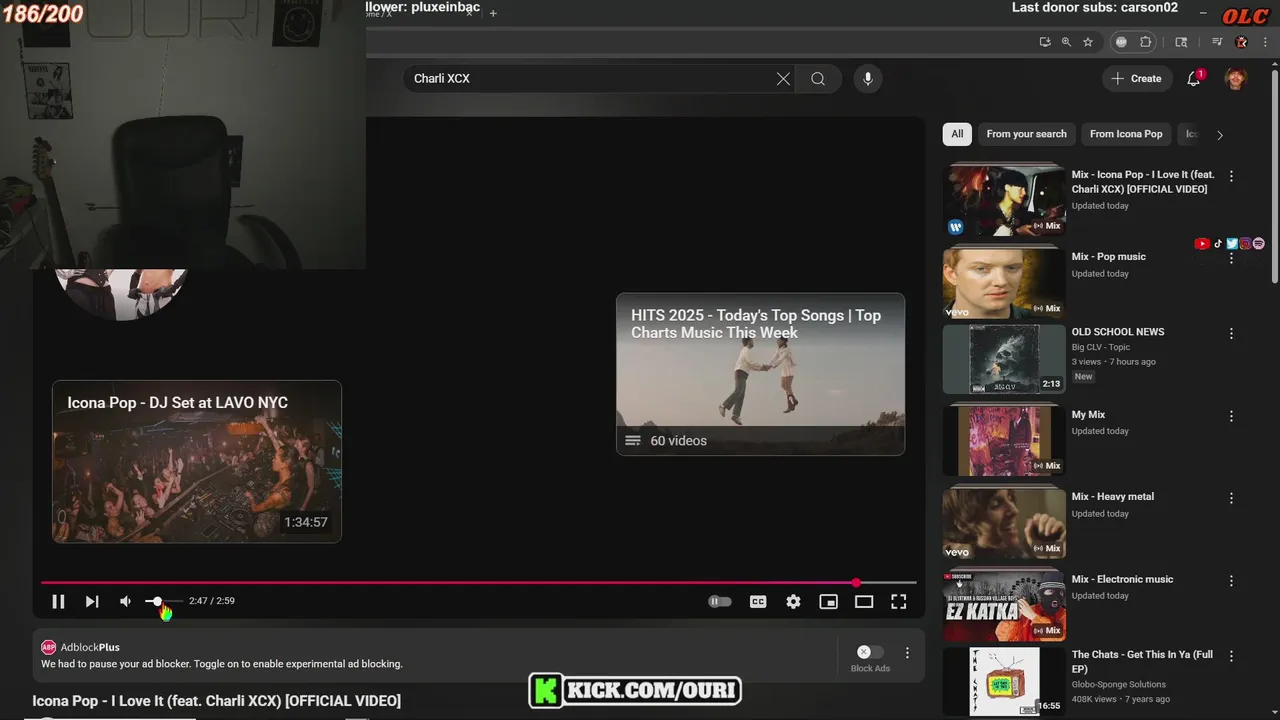The width and height of the screenshot is (1280, 720).
Task: Toggle the autoplay switch in player
Action: point(720,601)
